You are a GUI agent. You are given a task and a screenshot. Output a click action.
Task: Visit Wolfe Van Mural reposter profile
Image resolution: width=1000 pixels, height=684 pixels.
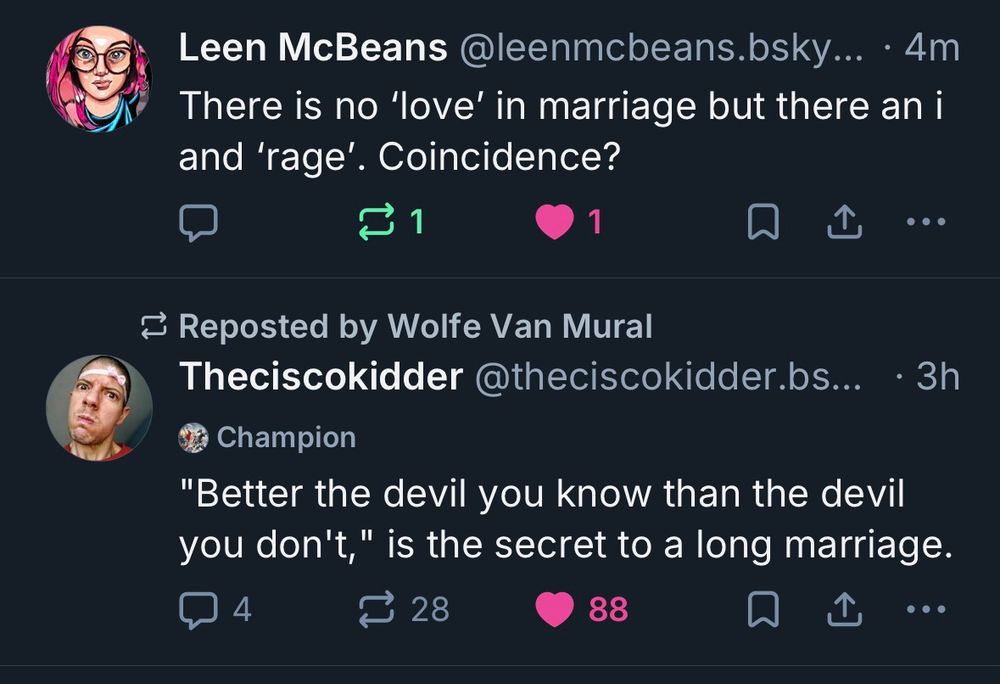coord(519,325)
